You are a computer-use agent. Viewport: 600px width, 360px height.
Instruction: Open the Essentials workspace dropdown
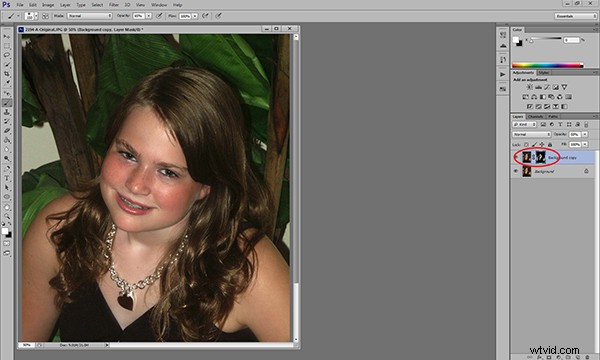(x=576, y=16)
